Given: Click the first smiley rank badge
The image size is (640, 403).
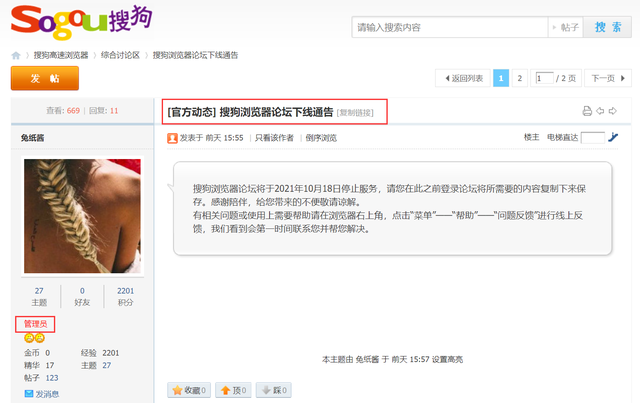Looking at the screenshot, I should tap(29, 338).
